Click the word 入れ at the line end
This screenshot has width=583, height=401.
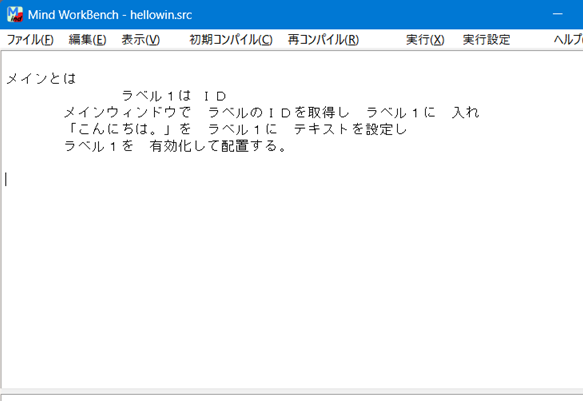click(x=466, y=112)
